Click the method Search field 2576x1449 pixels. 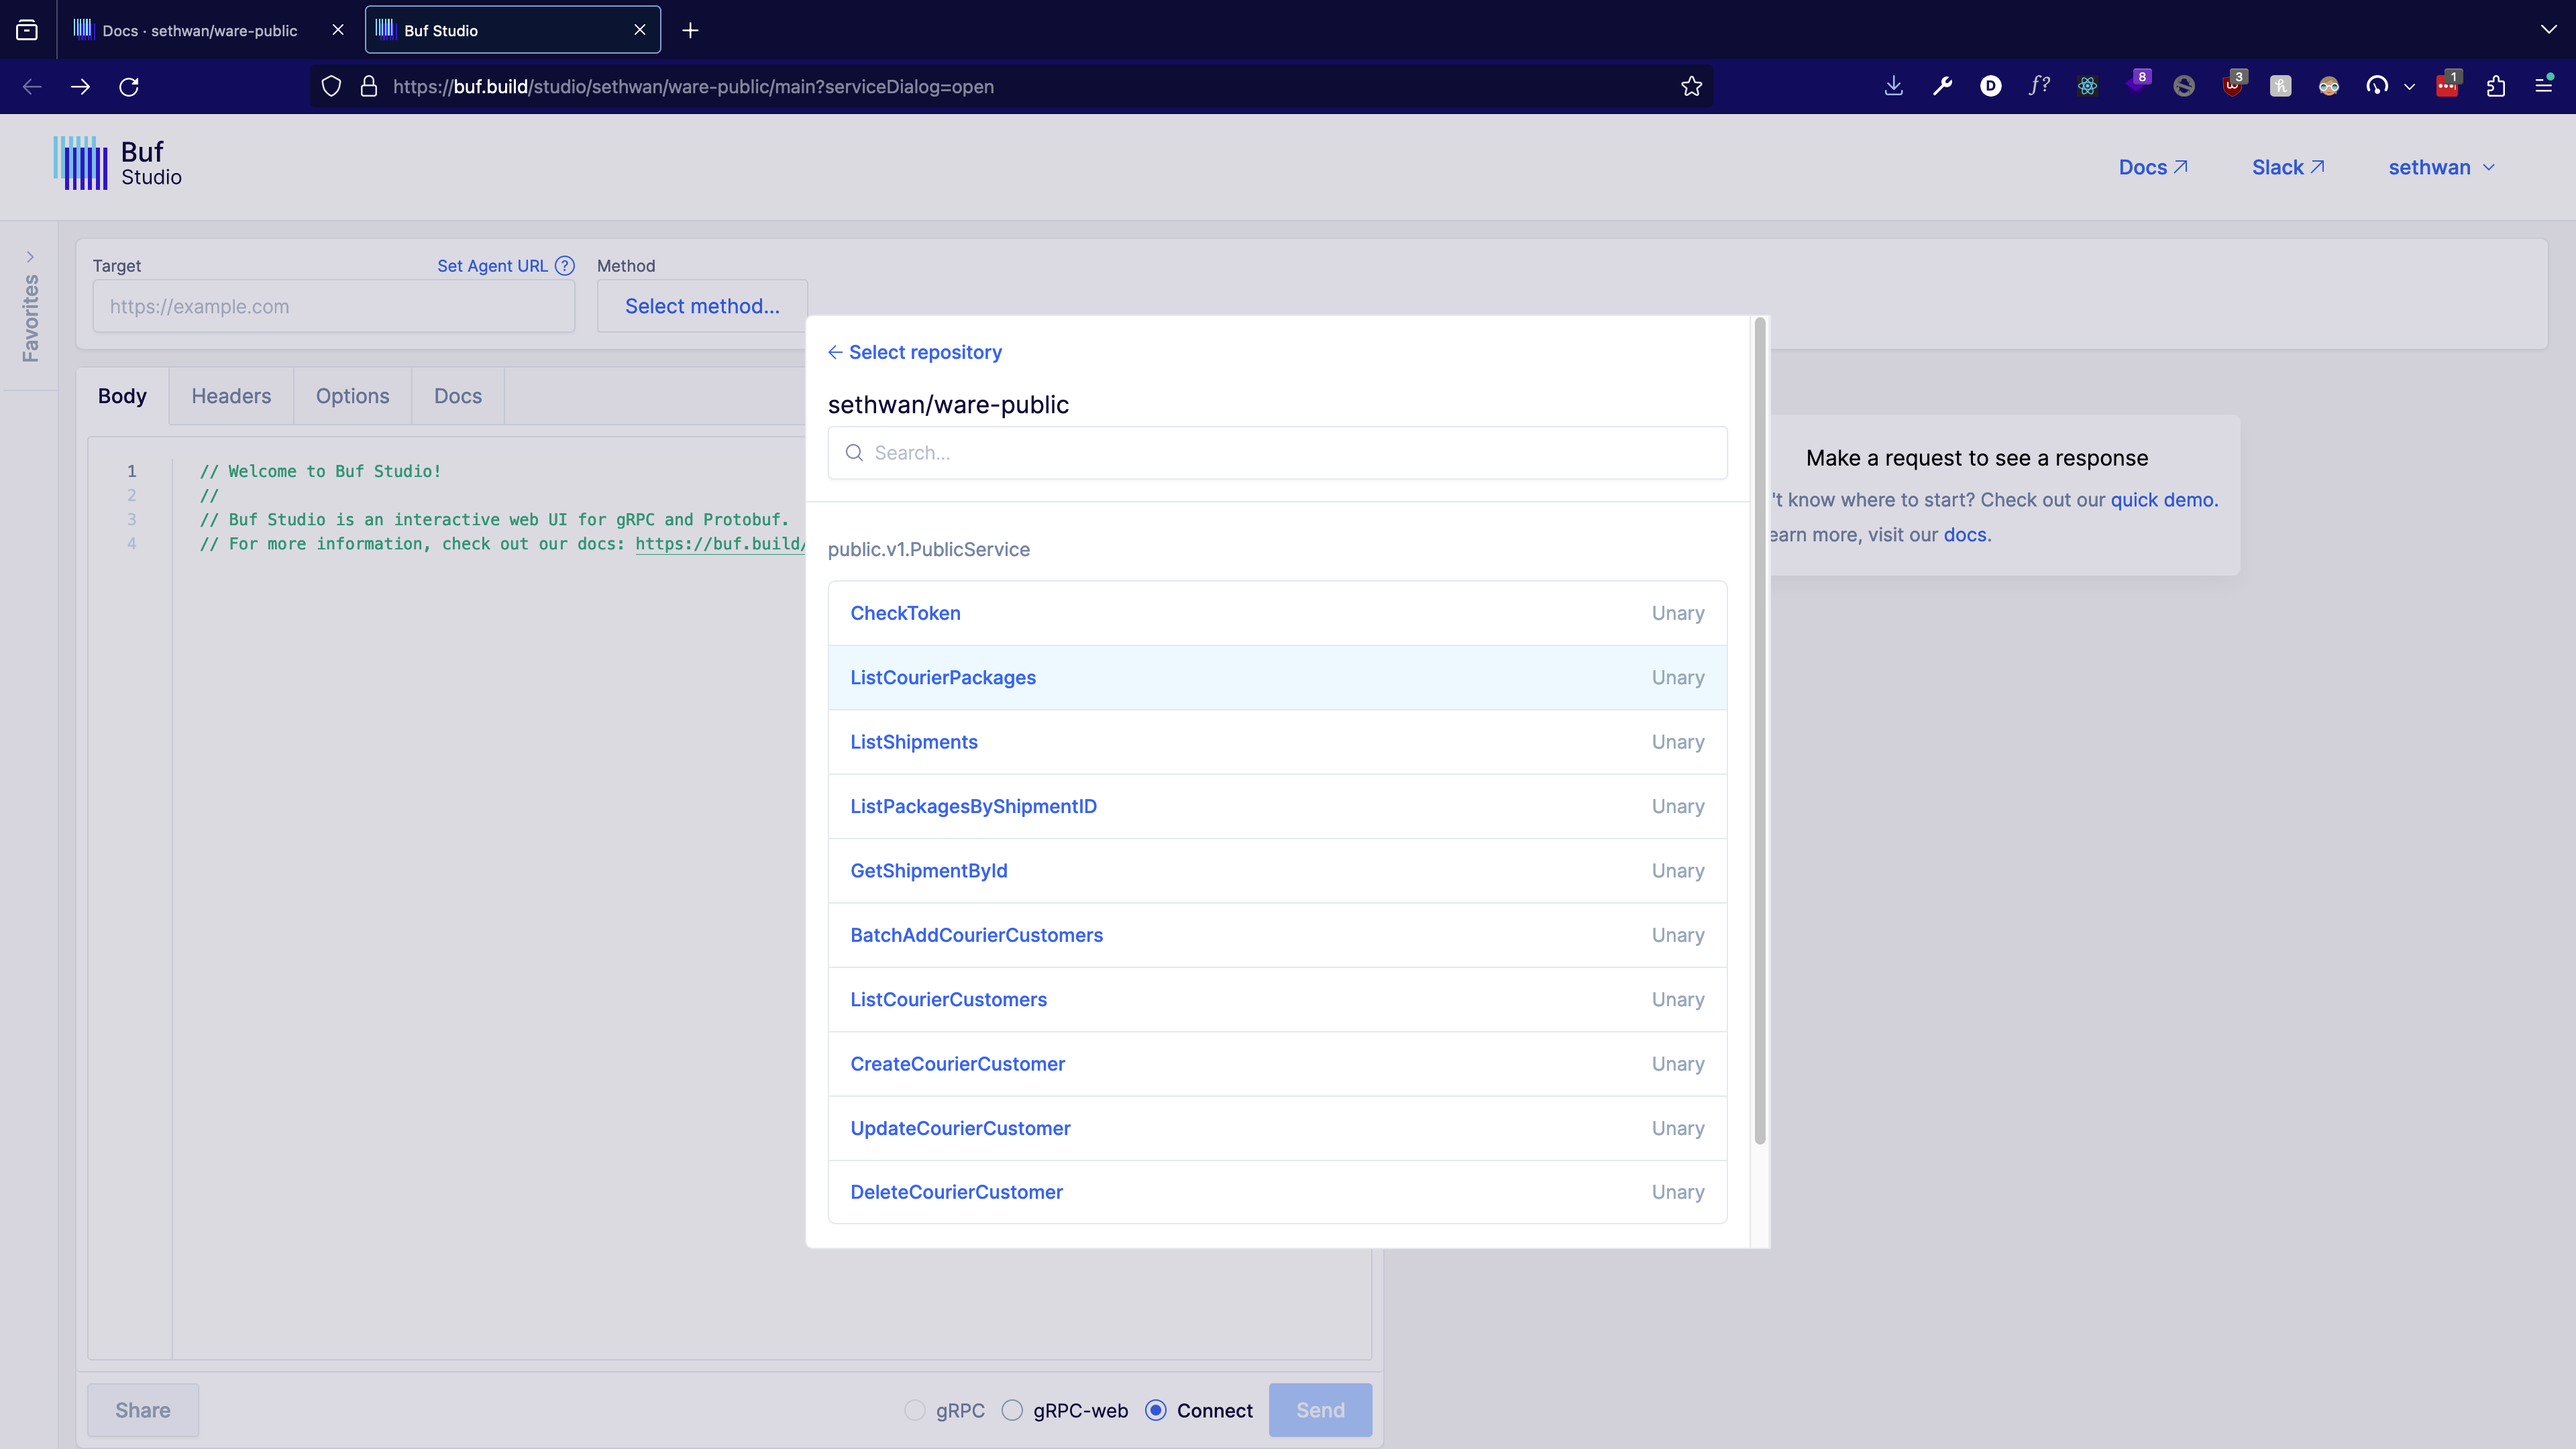point(1277,453)
